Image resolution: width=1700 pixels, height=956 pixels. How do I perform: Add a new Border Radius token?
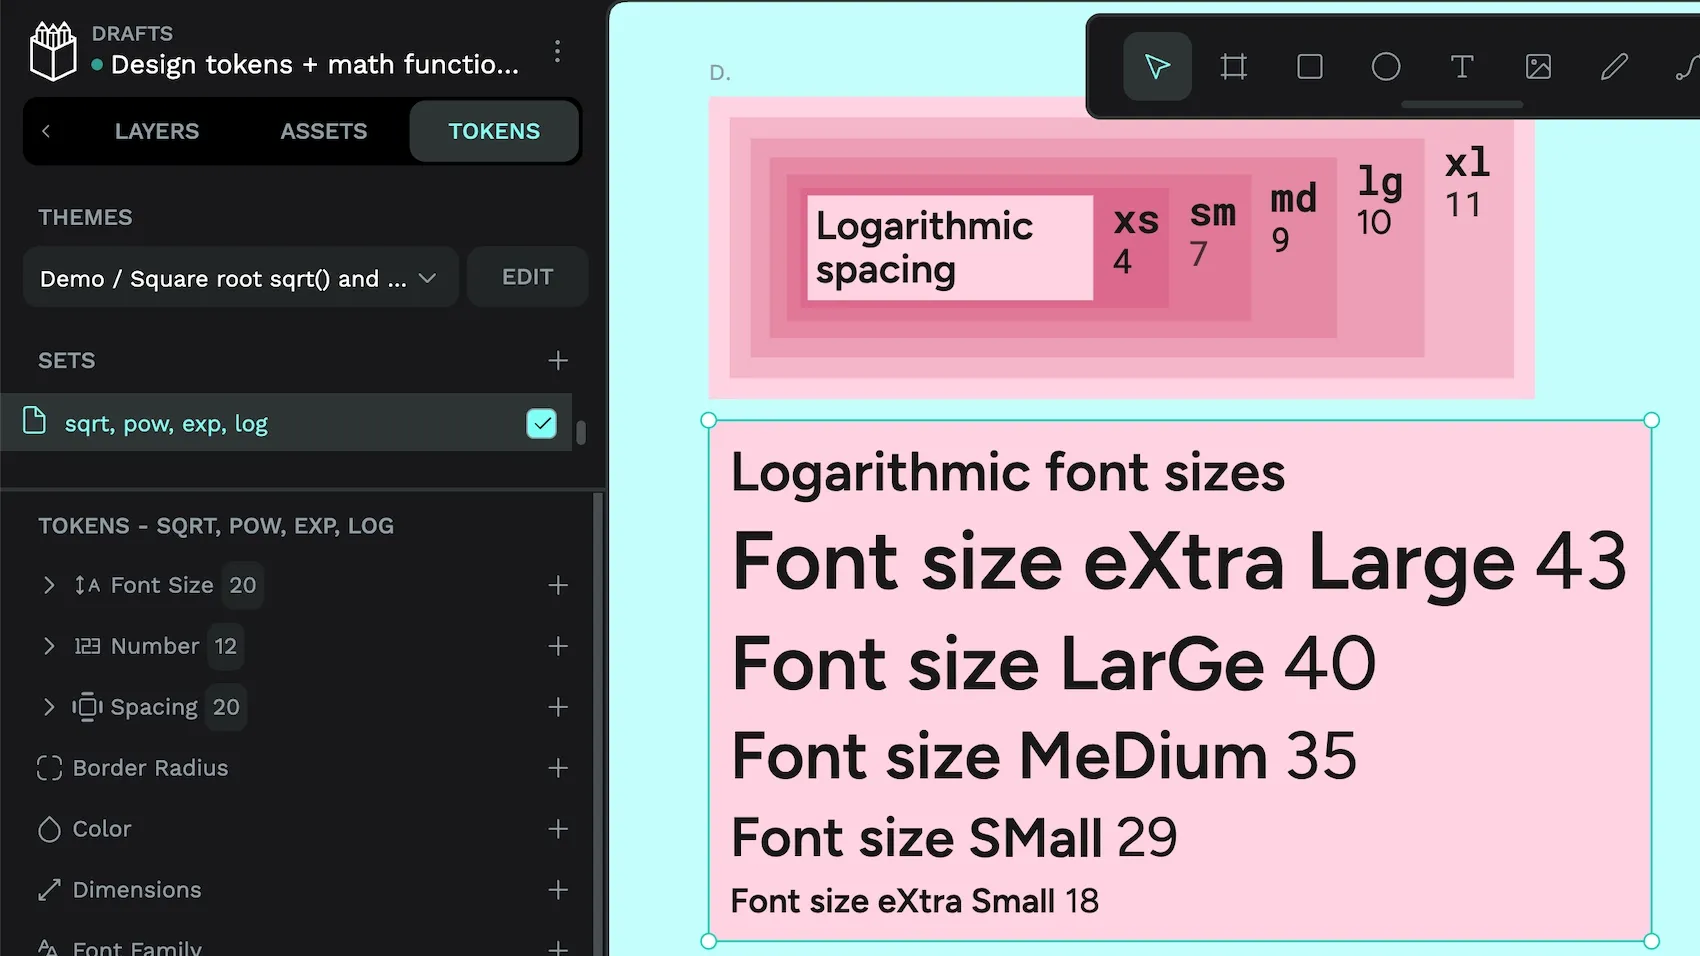point(558,768)
